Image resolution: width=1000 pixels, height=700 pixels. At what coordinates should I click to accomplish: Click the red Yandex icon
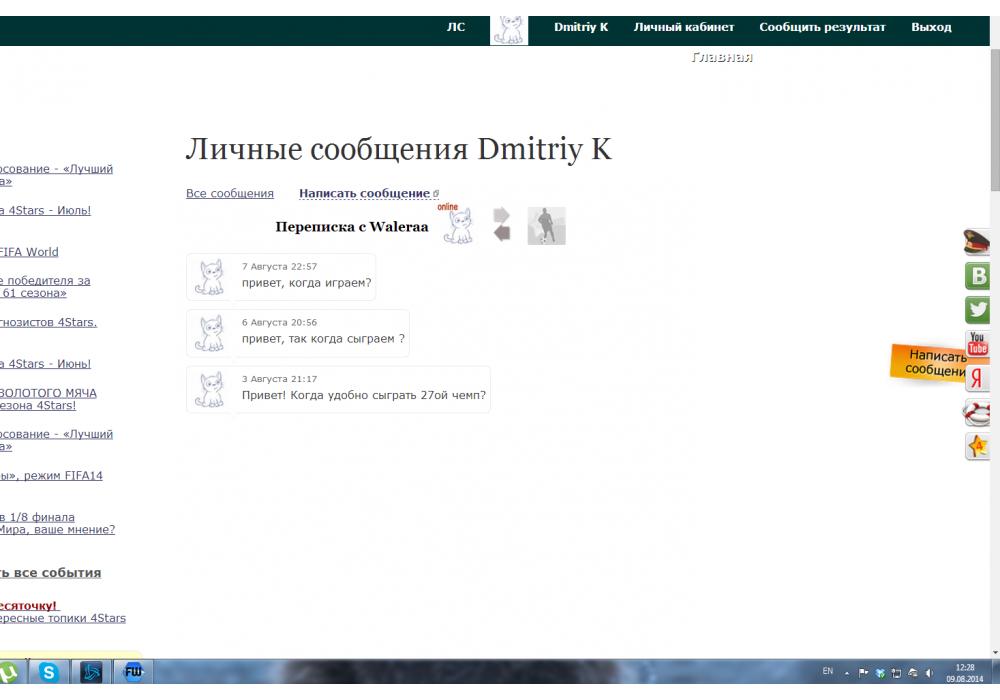point(977,378)
